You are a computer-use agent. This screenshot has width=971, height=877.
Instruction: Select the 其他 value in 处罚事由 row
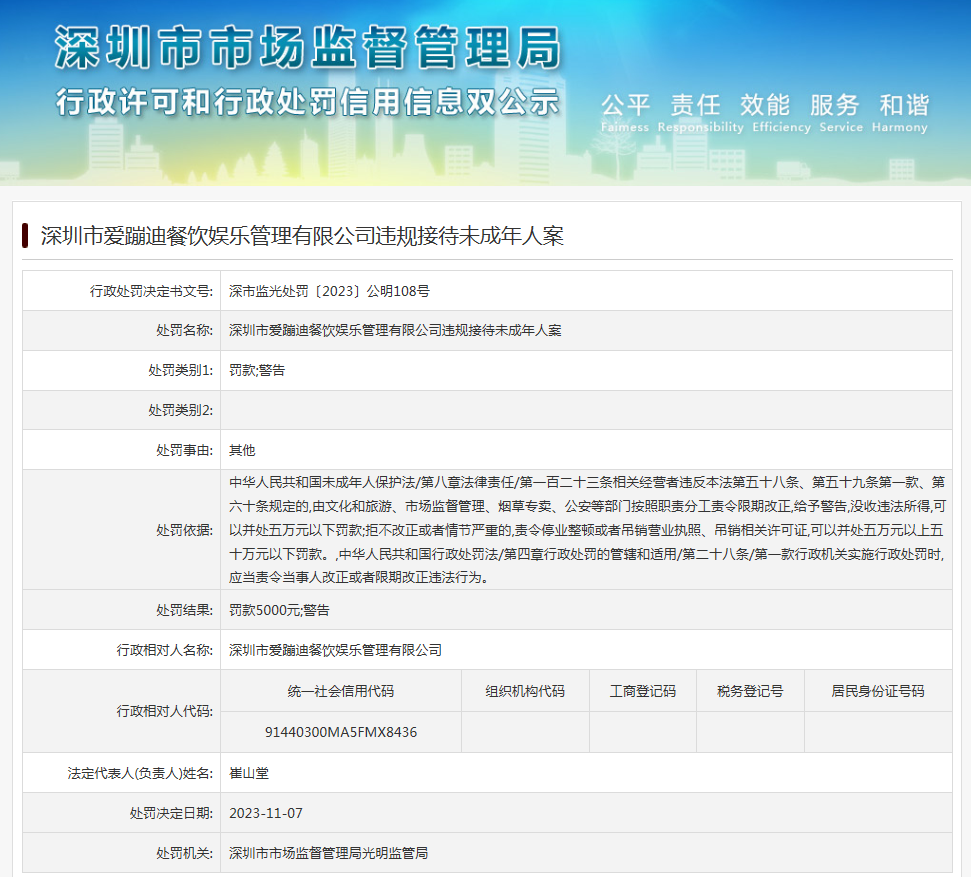[x=242, y=450]
